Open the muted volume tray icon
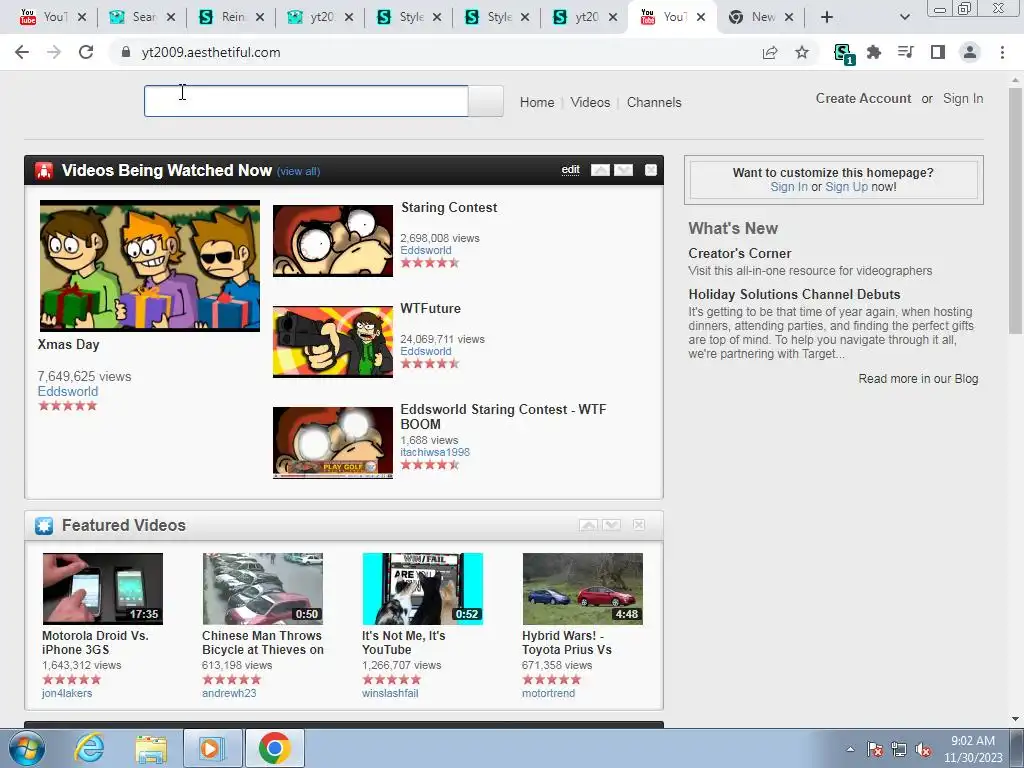Screen dimensions: 1024x768 click(x=923, y=750)
